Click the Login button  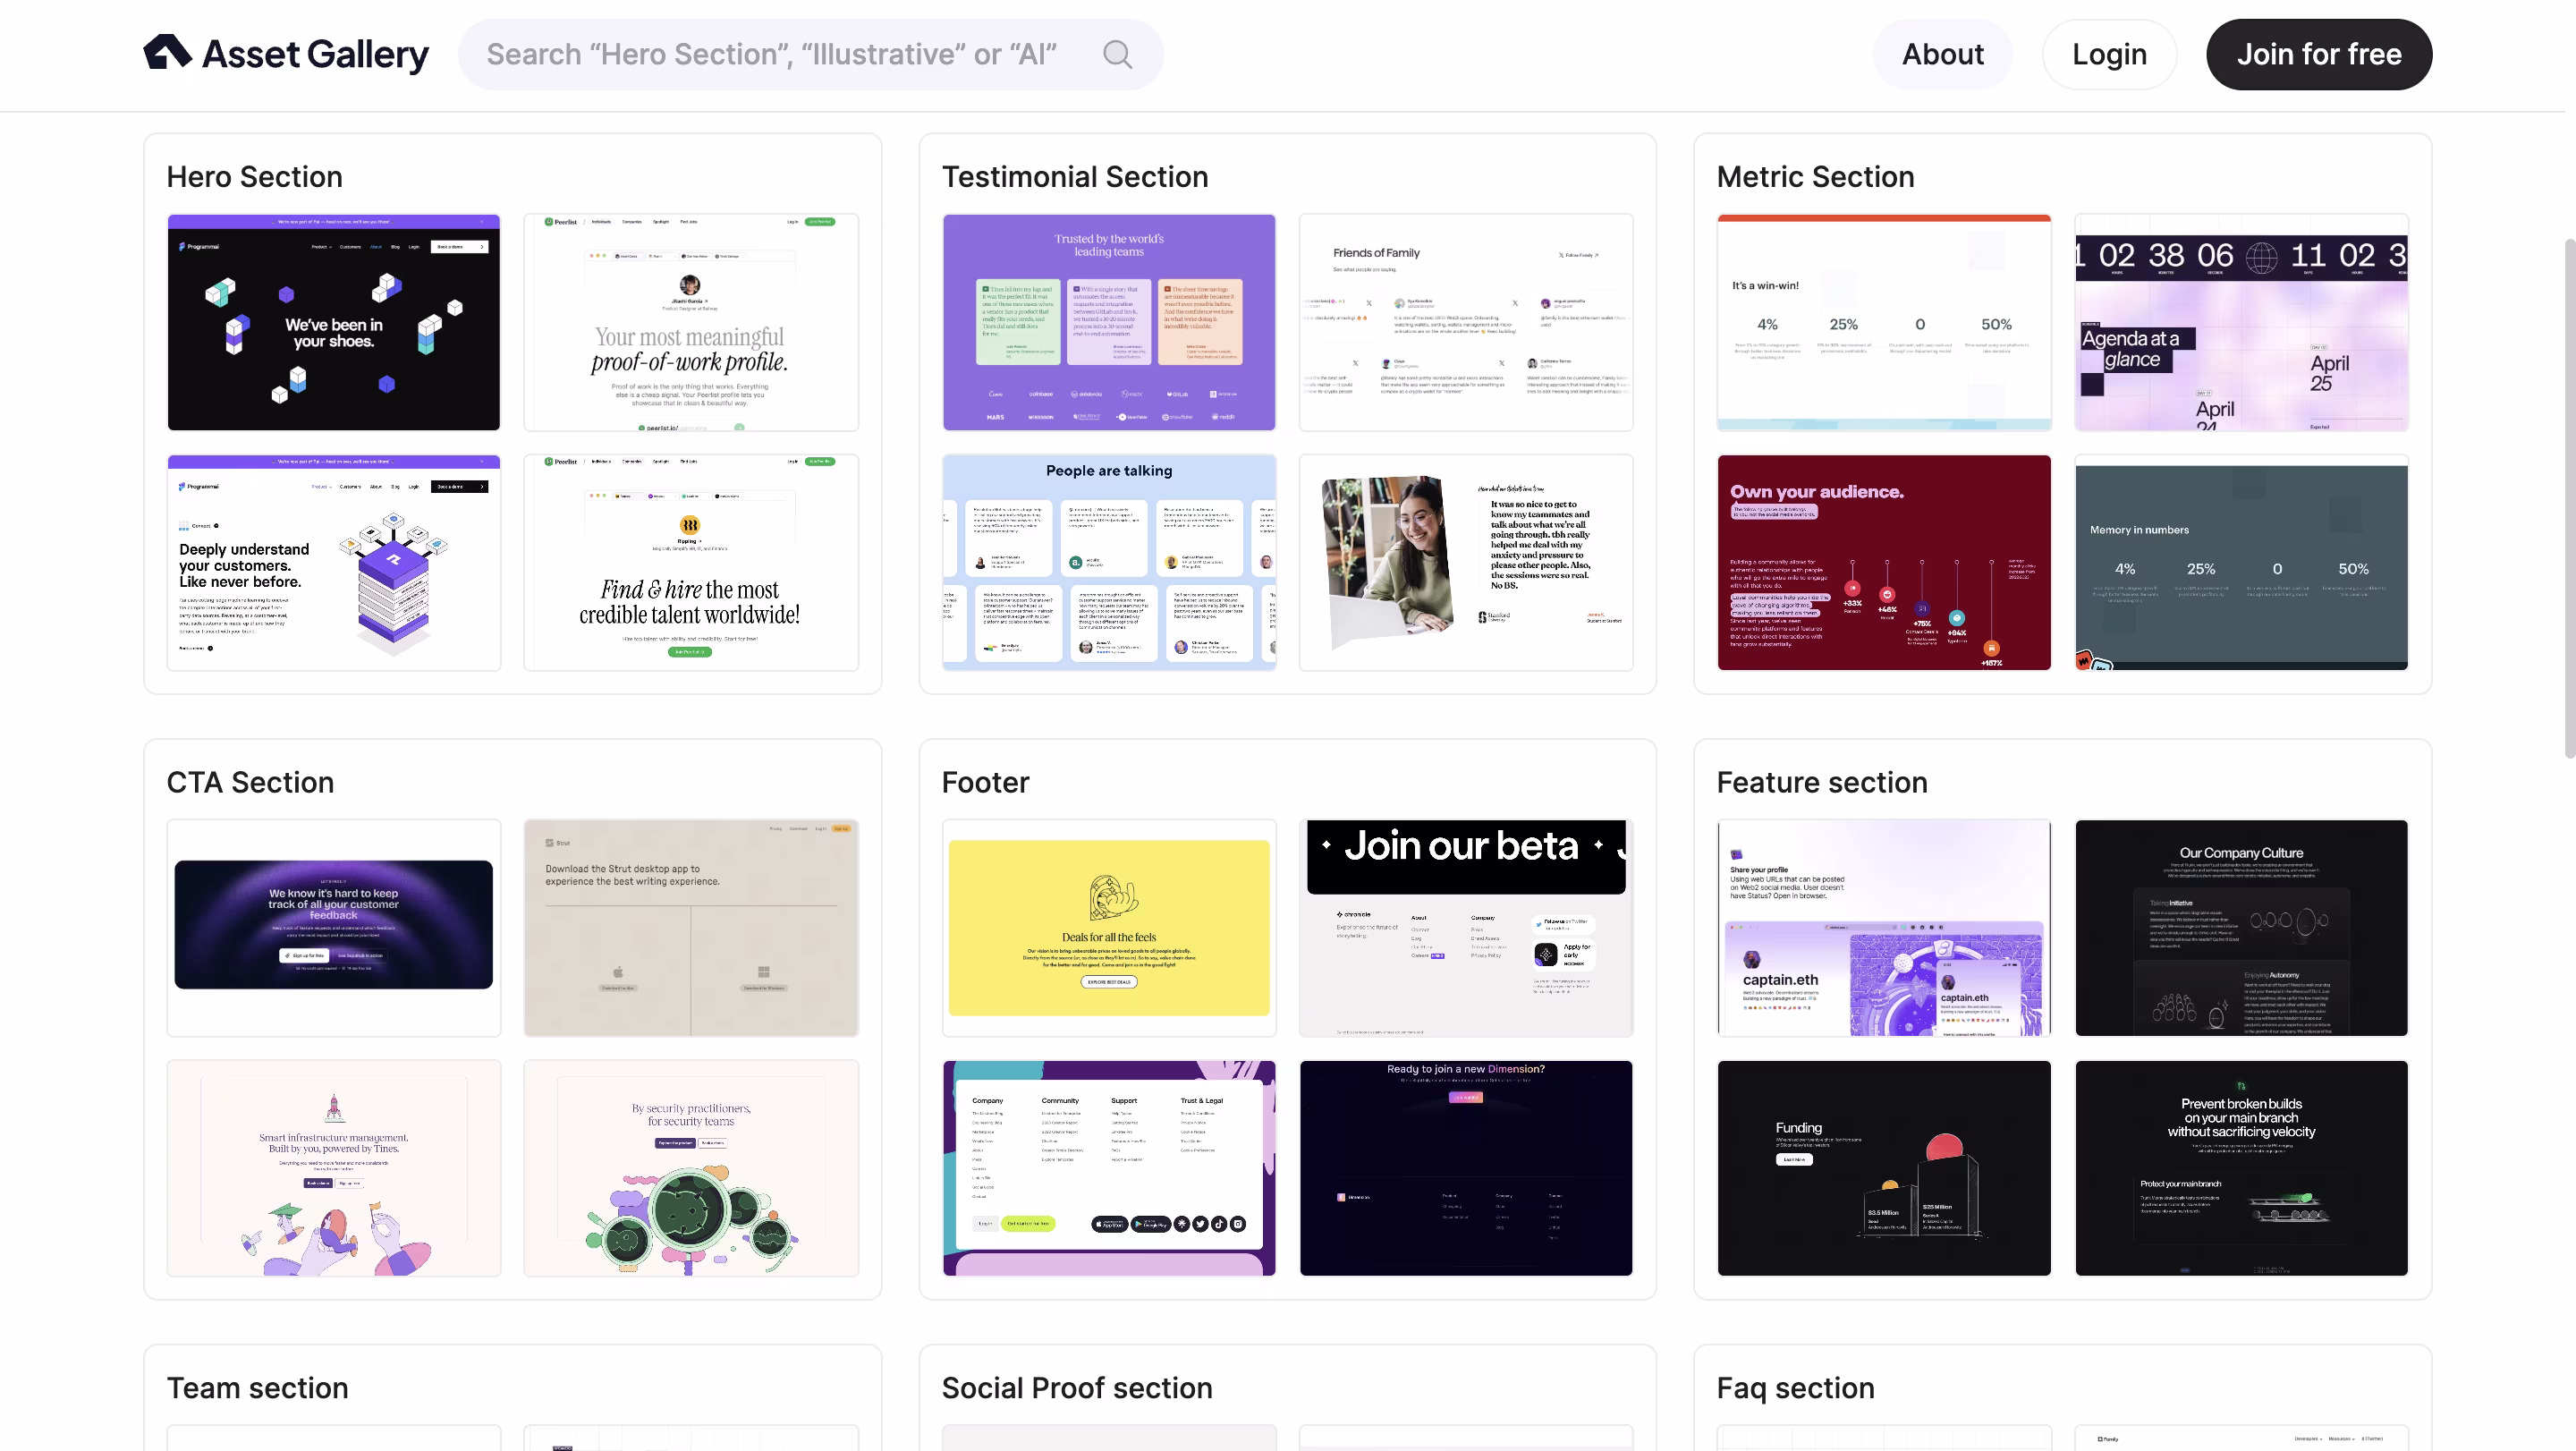(x=2108, y=54)
